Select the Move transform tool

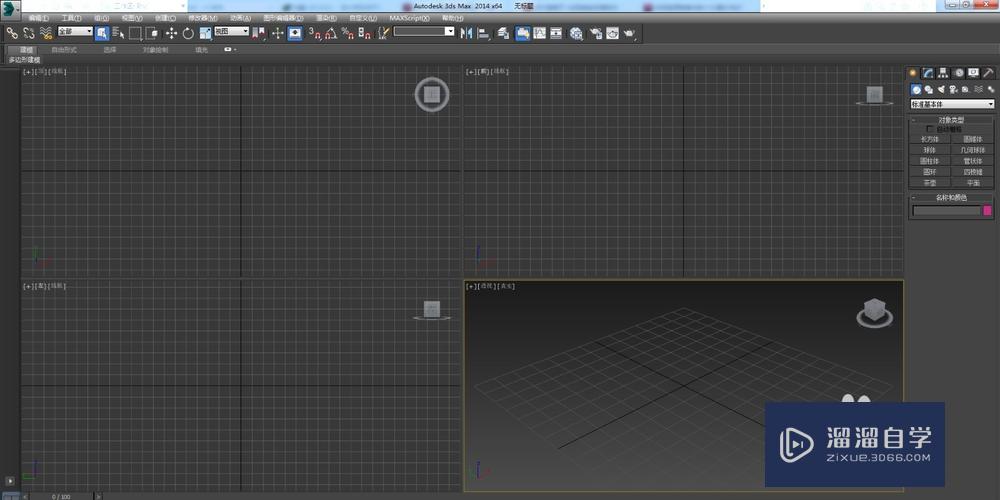tap(170, 33)
